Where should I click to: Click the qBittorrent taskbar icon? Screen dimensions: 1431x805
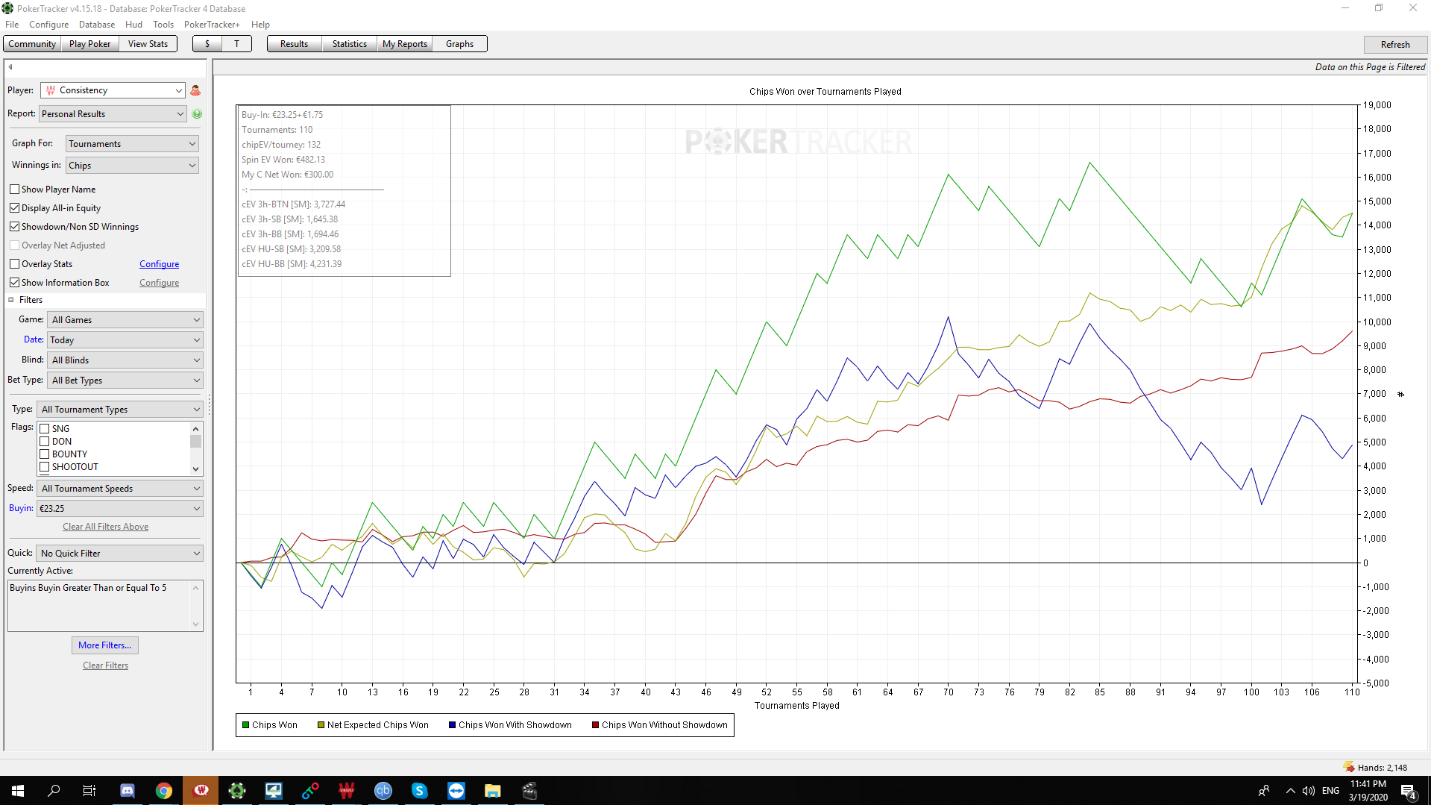click(x=382, y=790)
